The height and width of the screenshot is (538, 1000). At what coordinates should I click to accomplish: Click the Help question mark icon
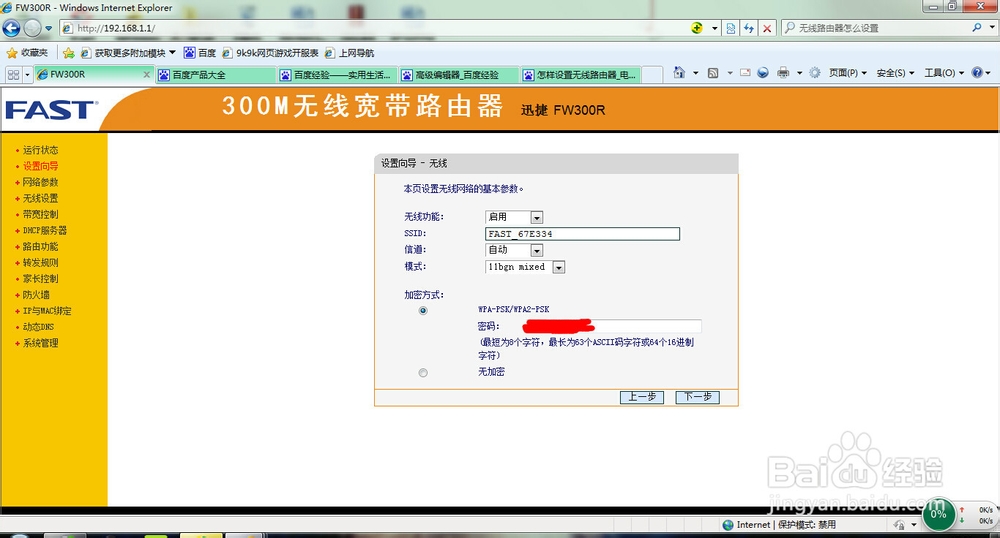(977, 73)
